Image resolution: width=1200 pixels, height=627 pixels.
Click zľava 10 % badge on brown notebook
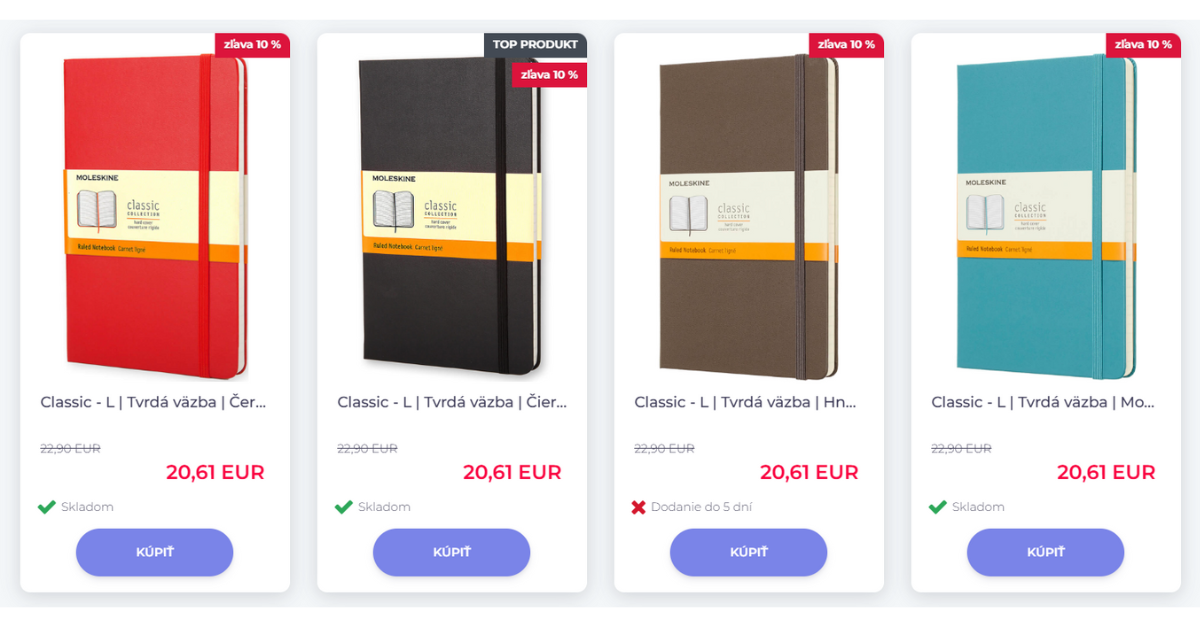846,45
